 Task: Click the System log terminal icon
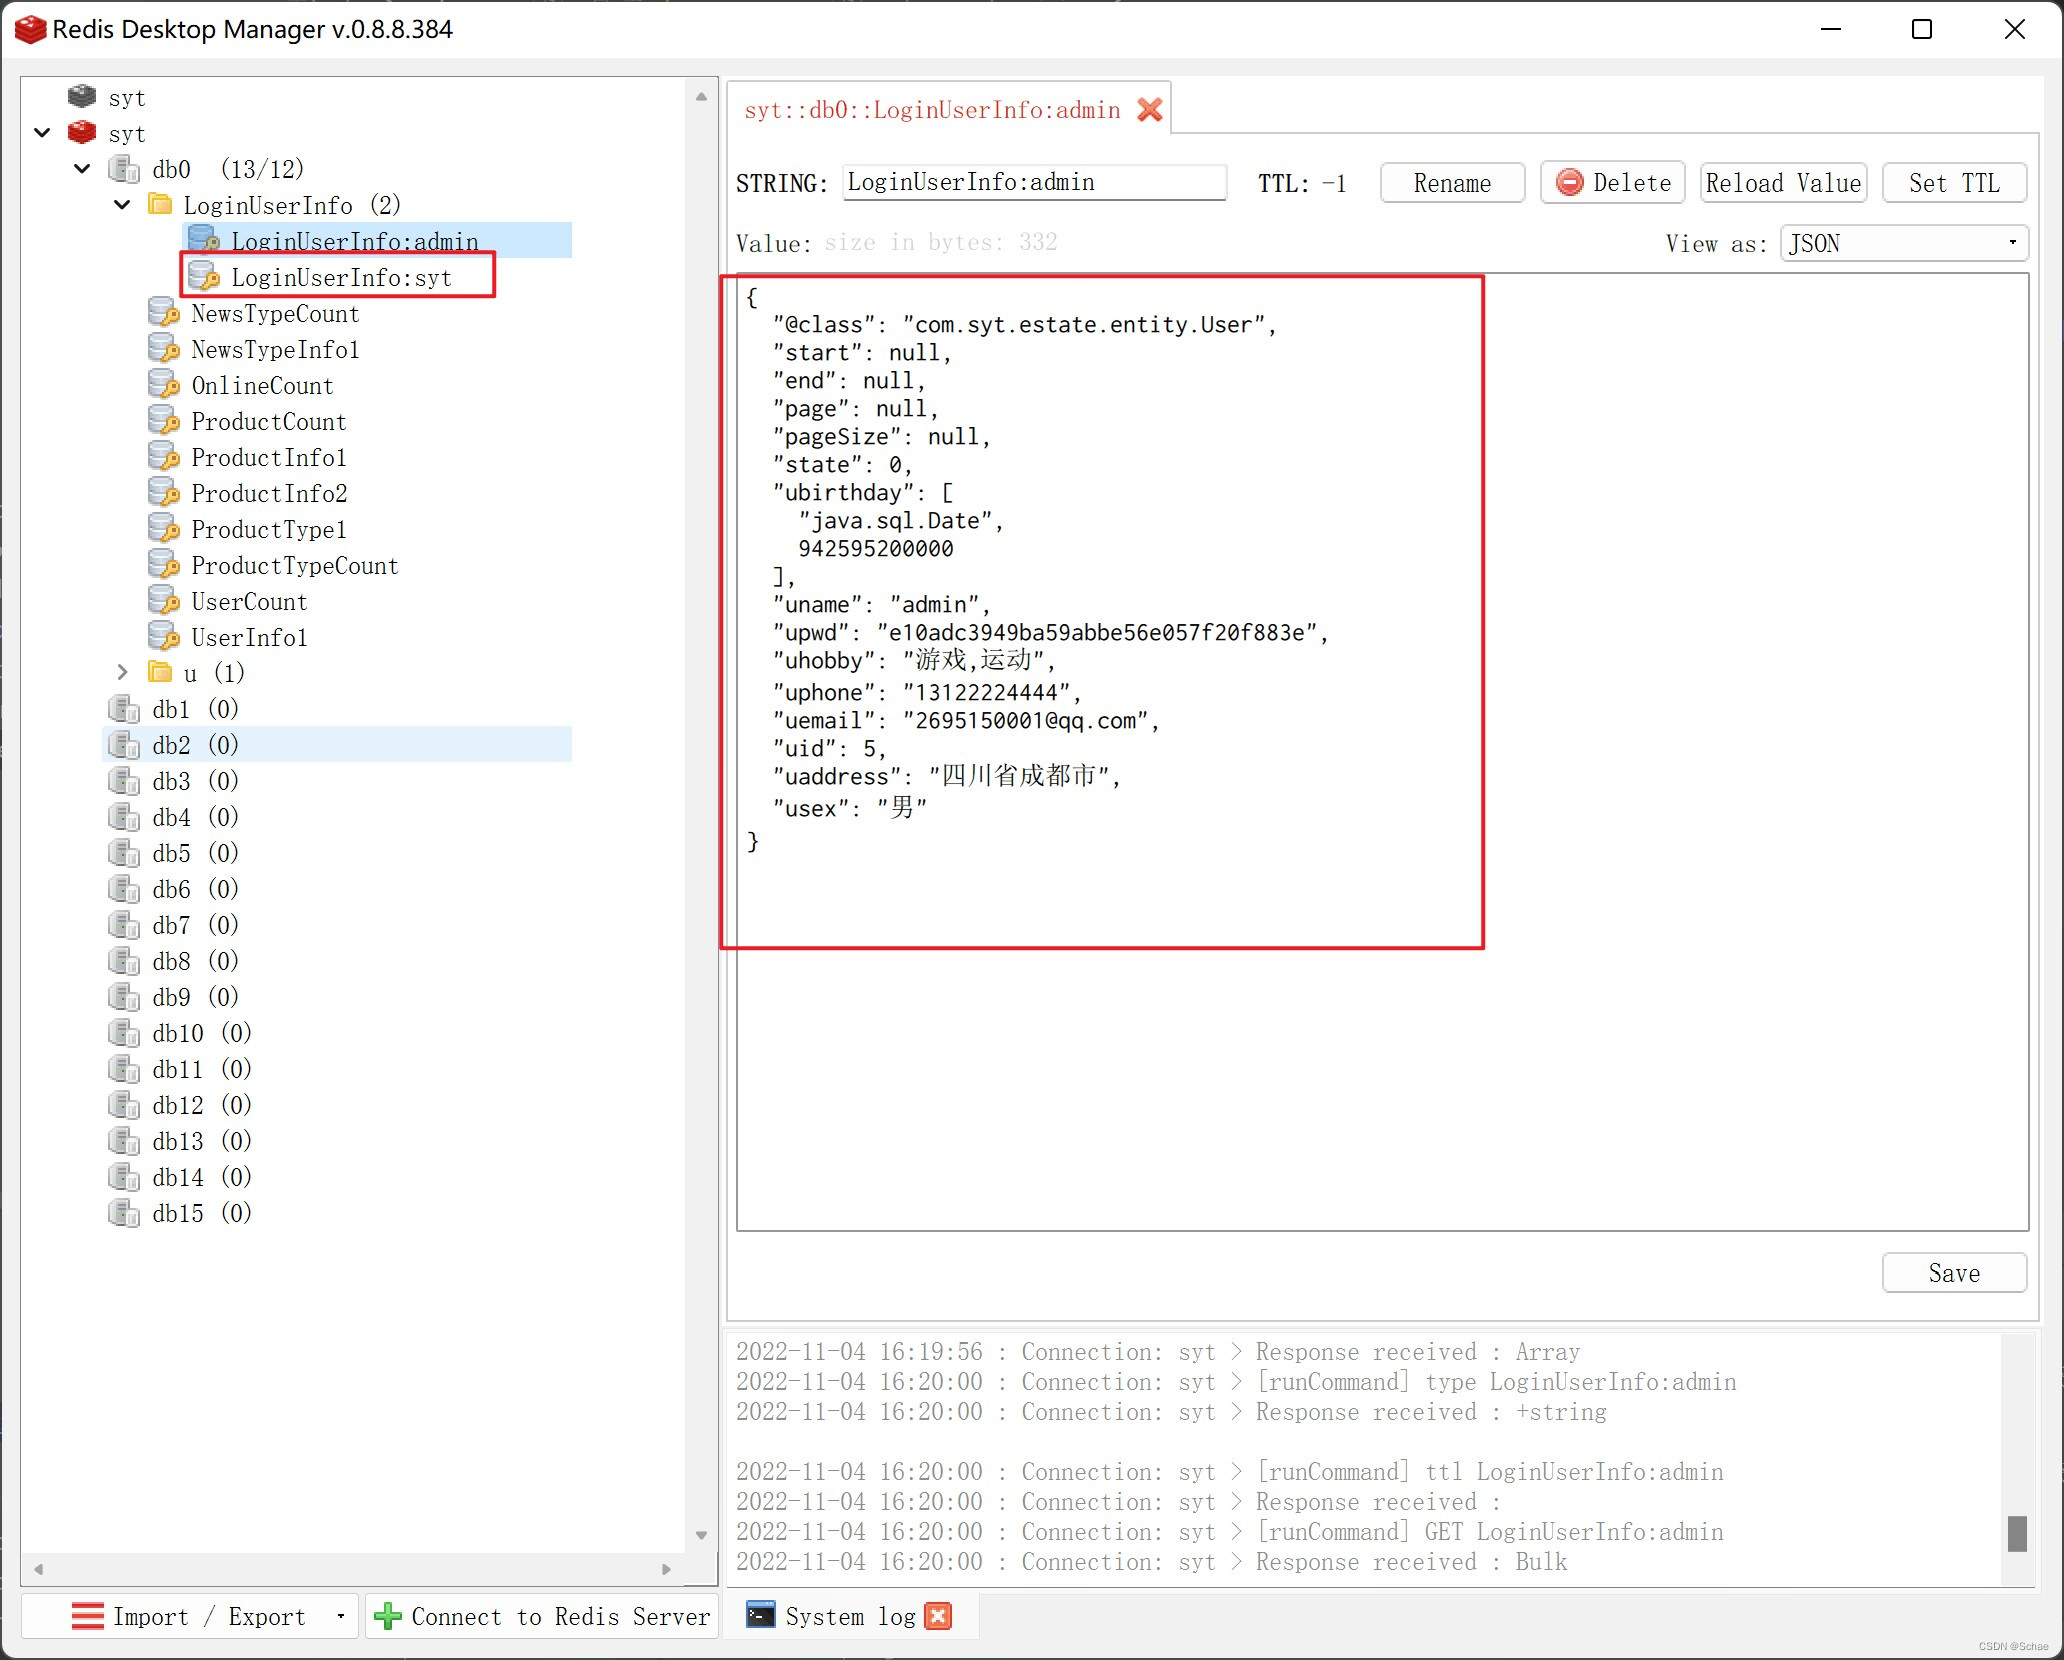(x=761, y=1614)
